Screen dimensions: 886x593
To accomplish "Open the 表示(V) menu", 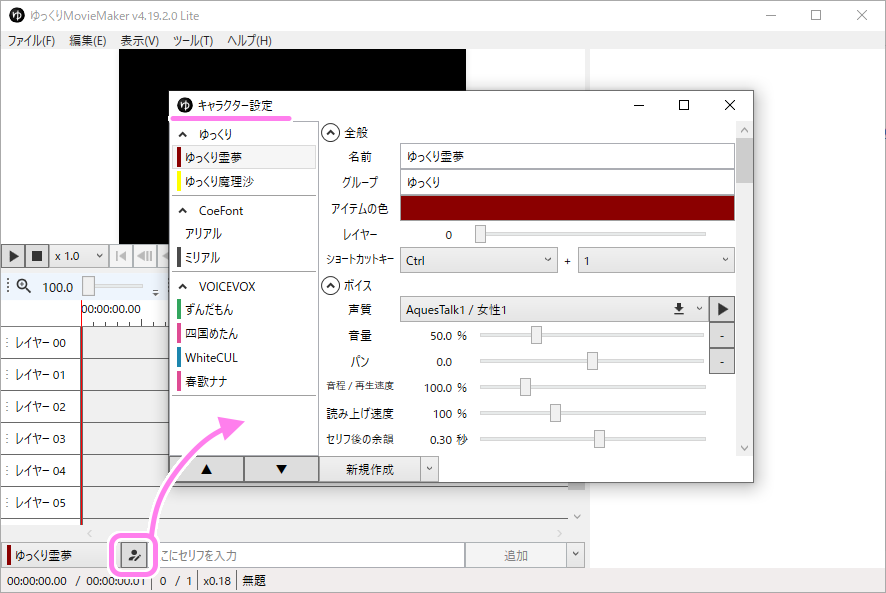I will (140, 41).
